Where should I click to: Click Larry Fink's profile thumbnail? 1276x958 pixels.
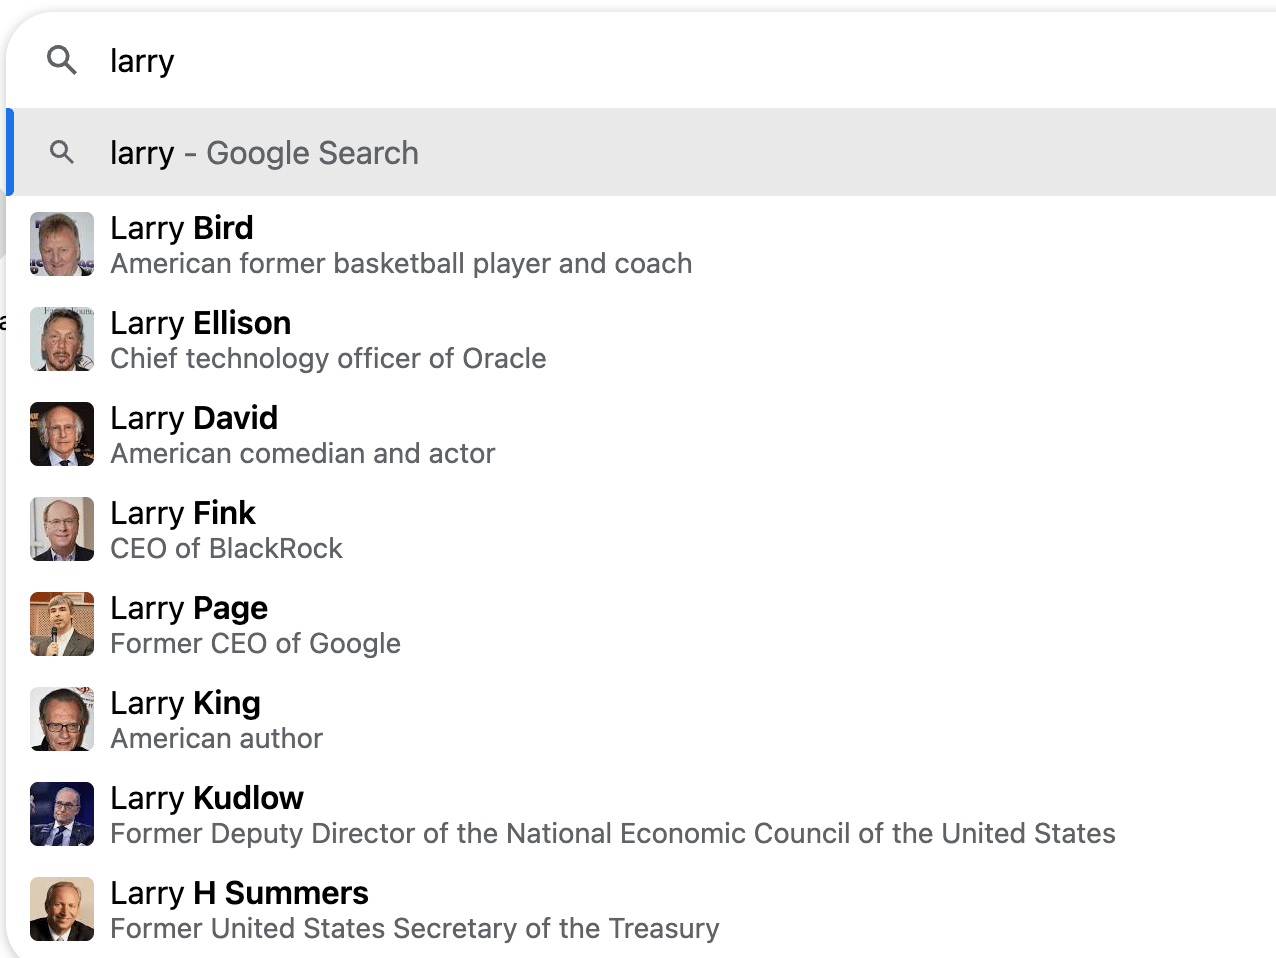62,529
